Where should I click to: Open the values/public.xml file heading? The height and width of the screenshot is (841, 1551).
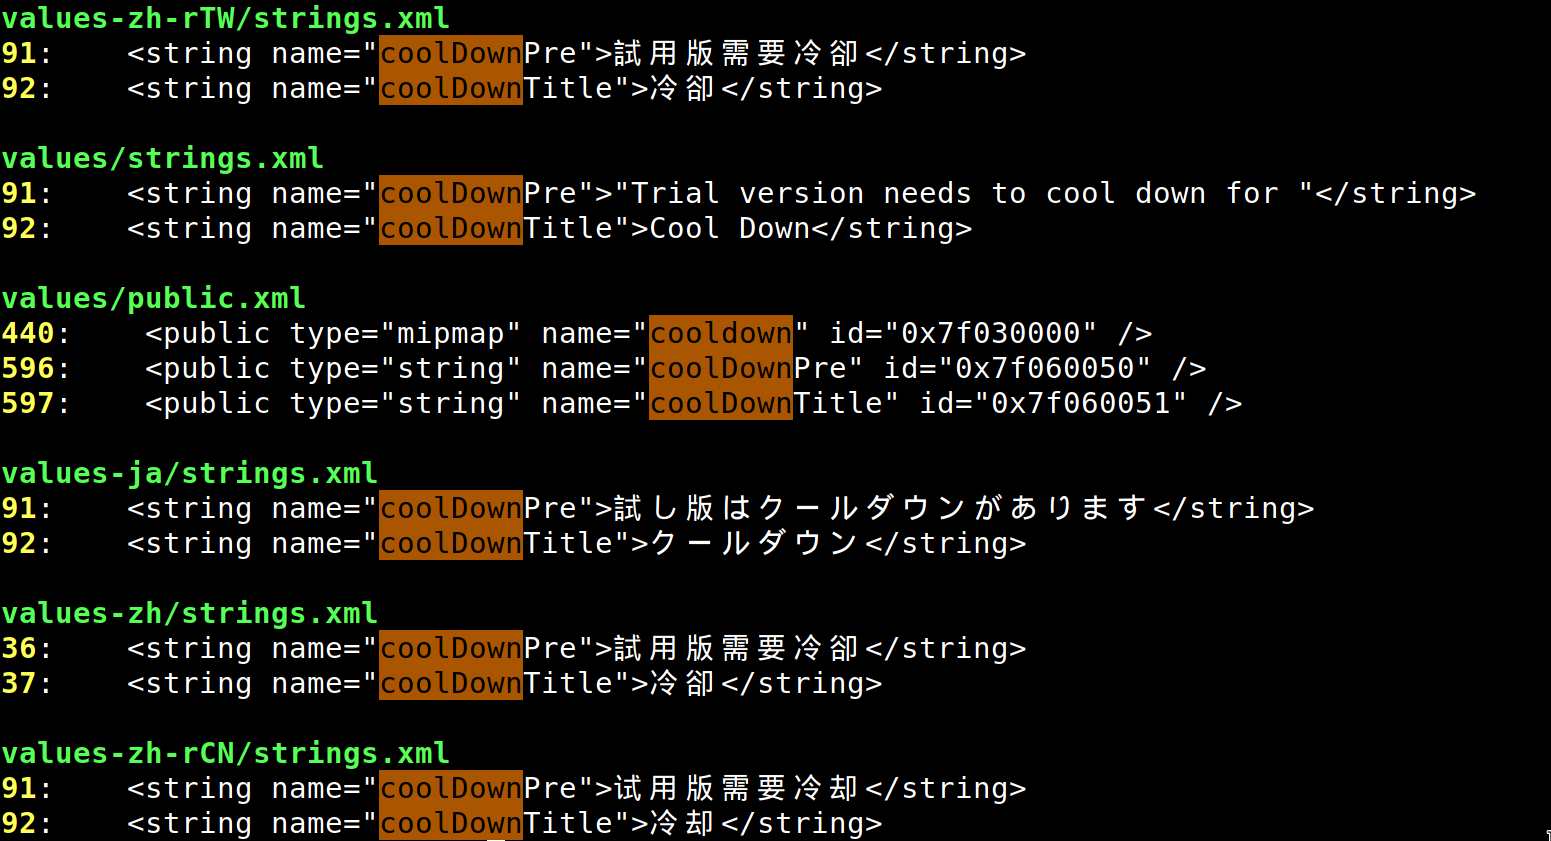point(153,298)
